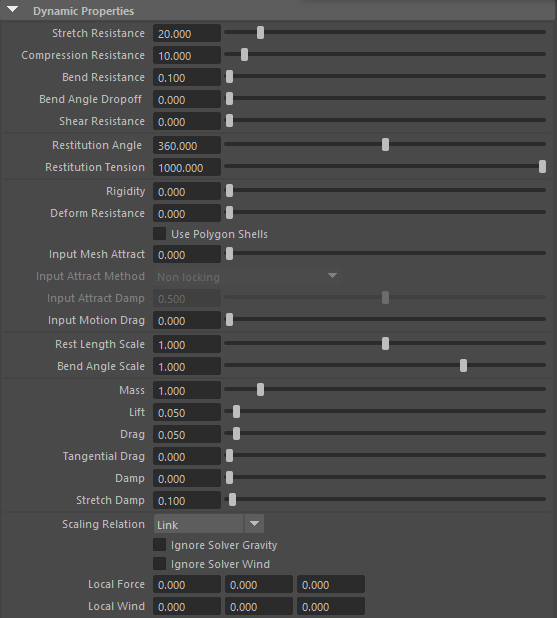Toggle Ignore Solver Wind checkbox
557x618 pixels.
click(159, 564)
